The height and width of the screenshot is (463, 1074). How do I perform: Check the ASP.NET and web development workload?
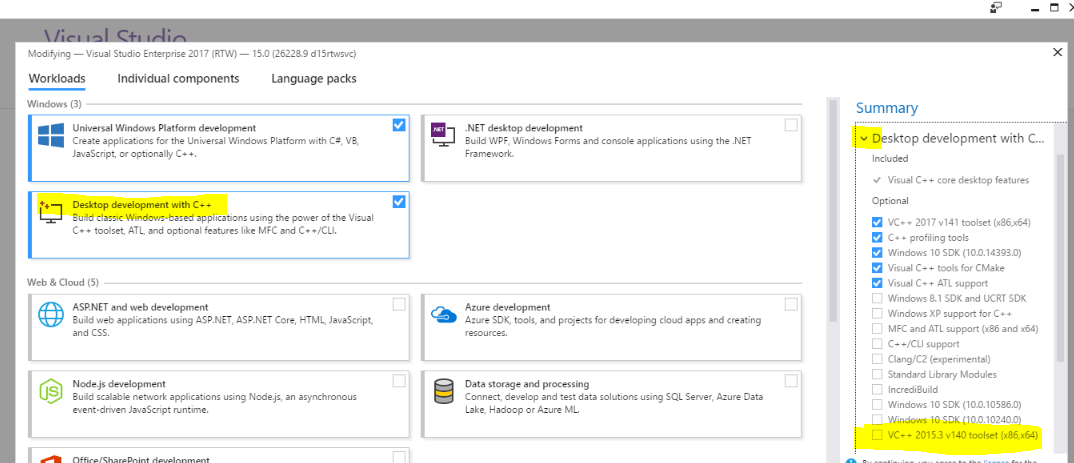click(x=399, y=304)
